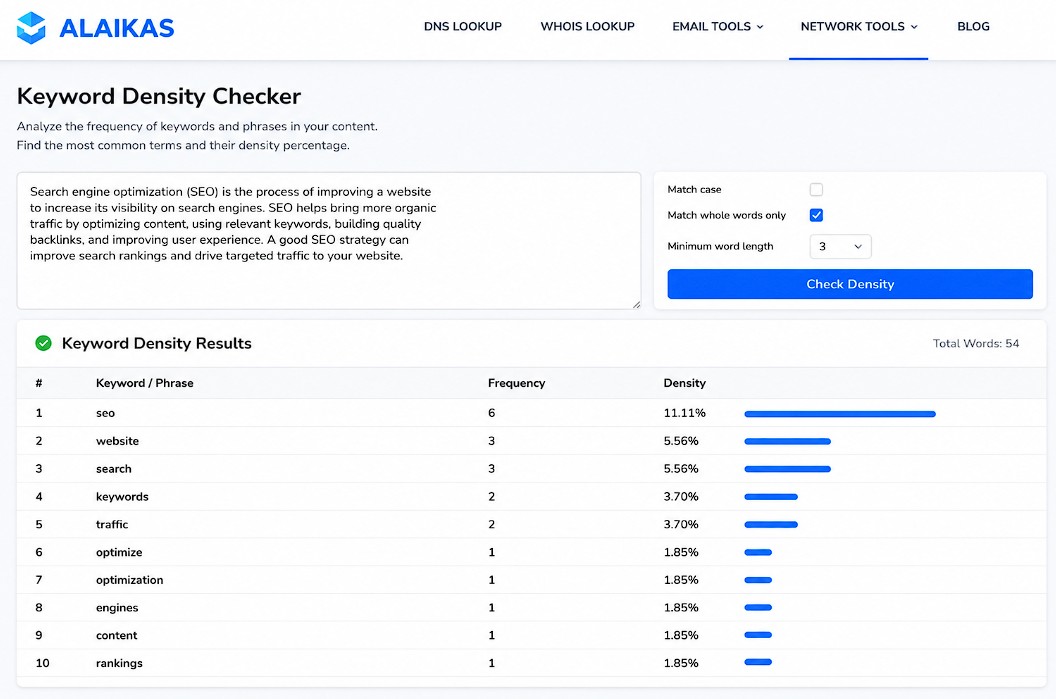Select the 'optimize' keyword cell

pos(119,552)
